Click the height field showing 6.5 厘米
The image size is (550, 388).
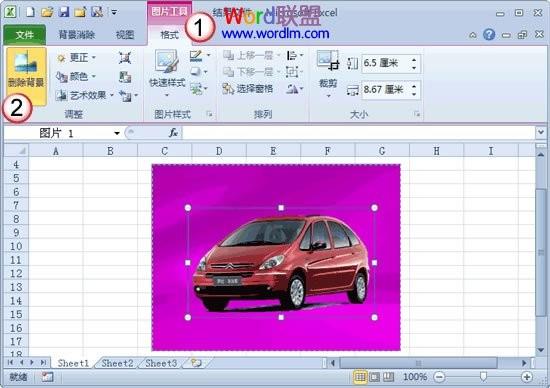[x=386, y=63]
